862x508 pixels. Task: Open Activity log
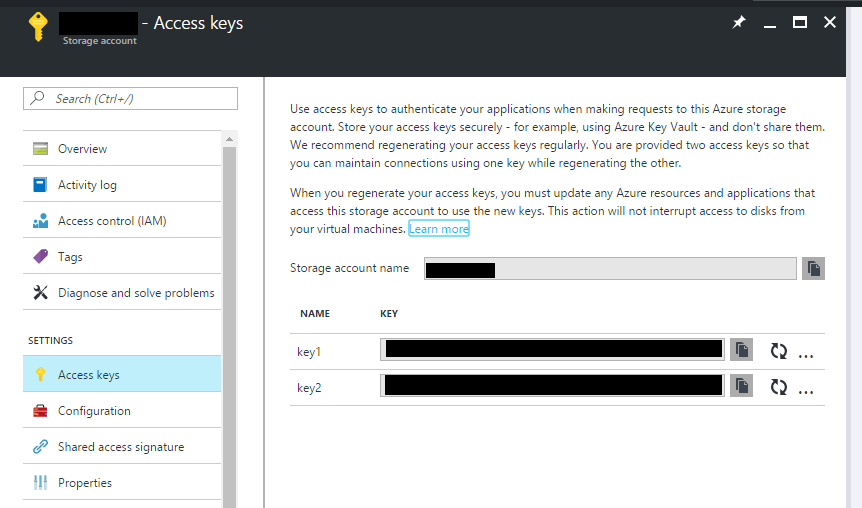[x=122, y=185]
